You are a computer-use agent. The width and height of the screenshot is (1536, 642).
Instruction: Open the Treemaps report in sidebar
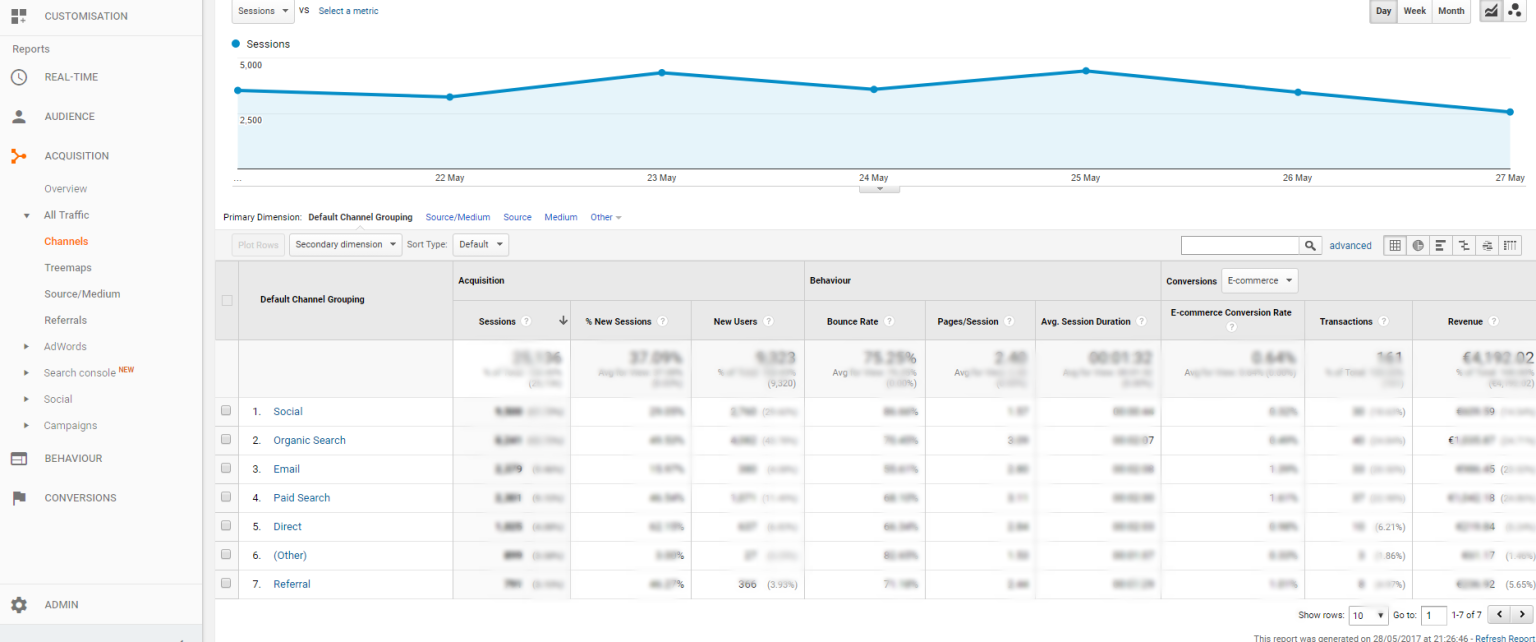[68, 268]
